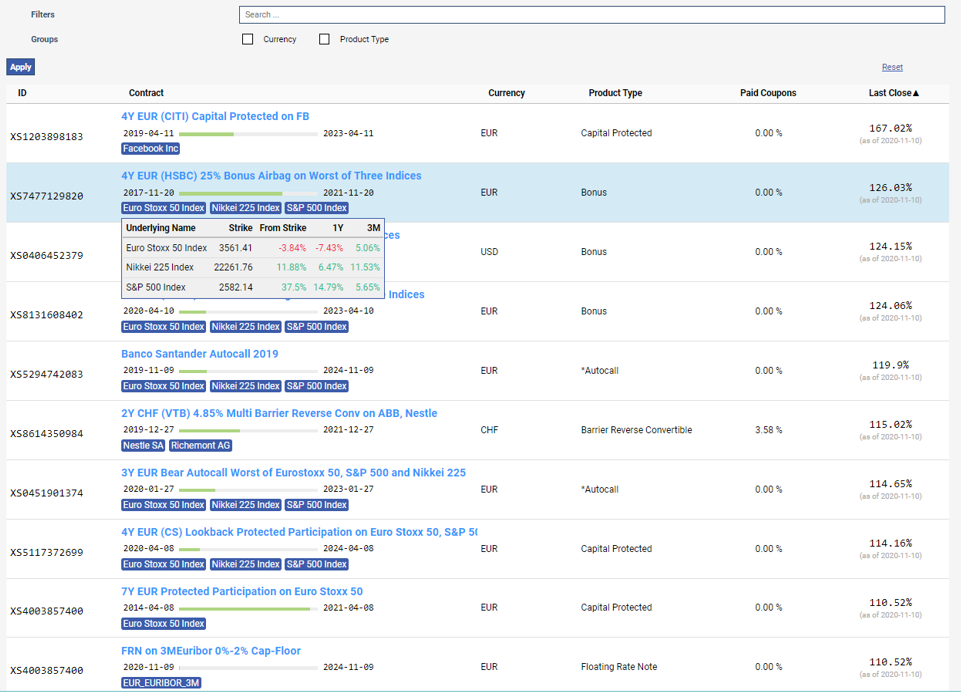Click the Reset link
The image size is (961, 692).
tap(892, 67)
